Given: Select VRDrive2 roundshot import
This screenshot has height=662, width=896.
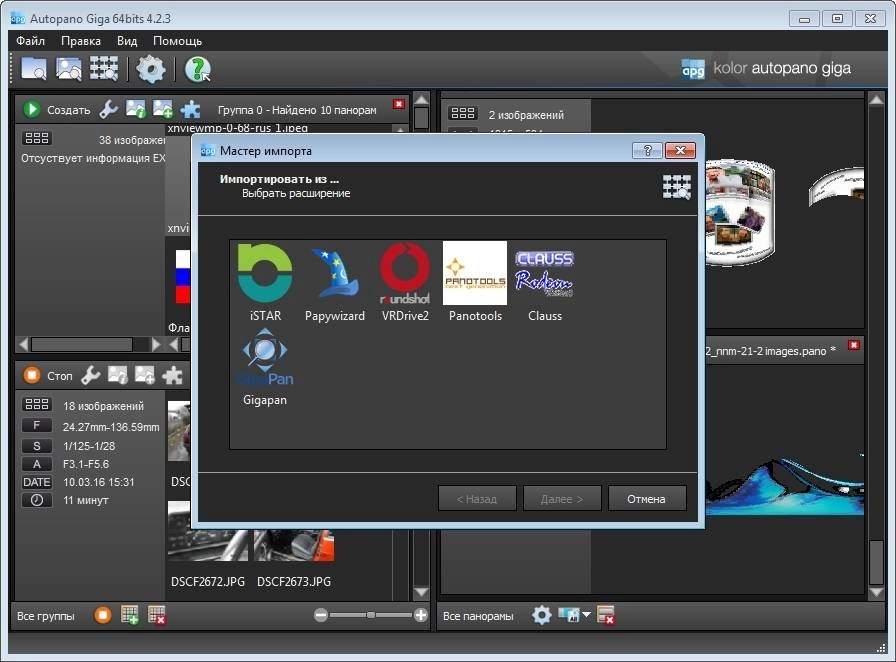Looking at the screenshot, I should [405, 282].
